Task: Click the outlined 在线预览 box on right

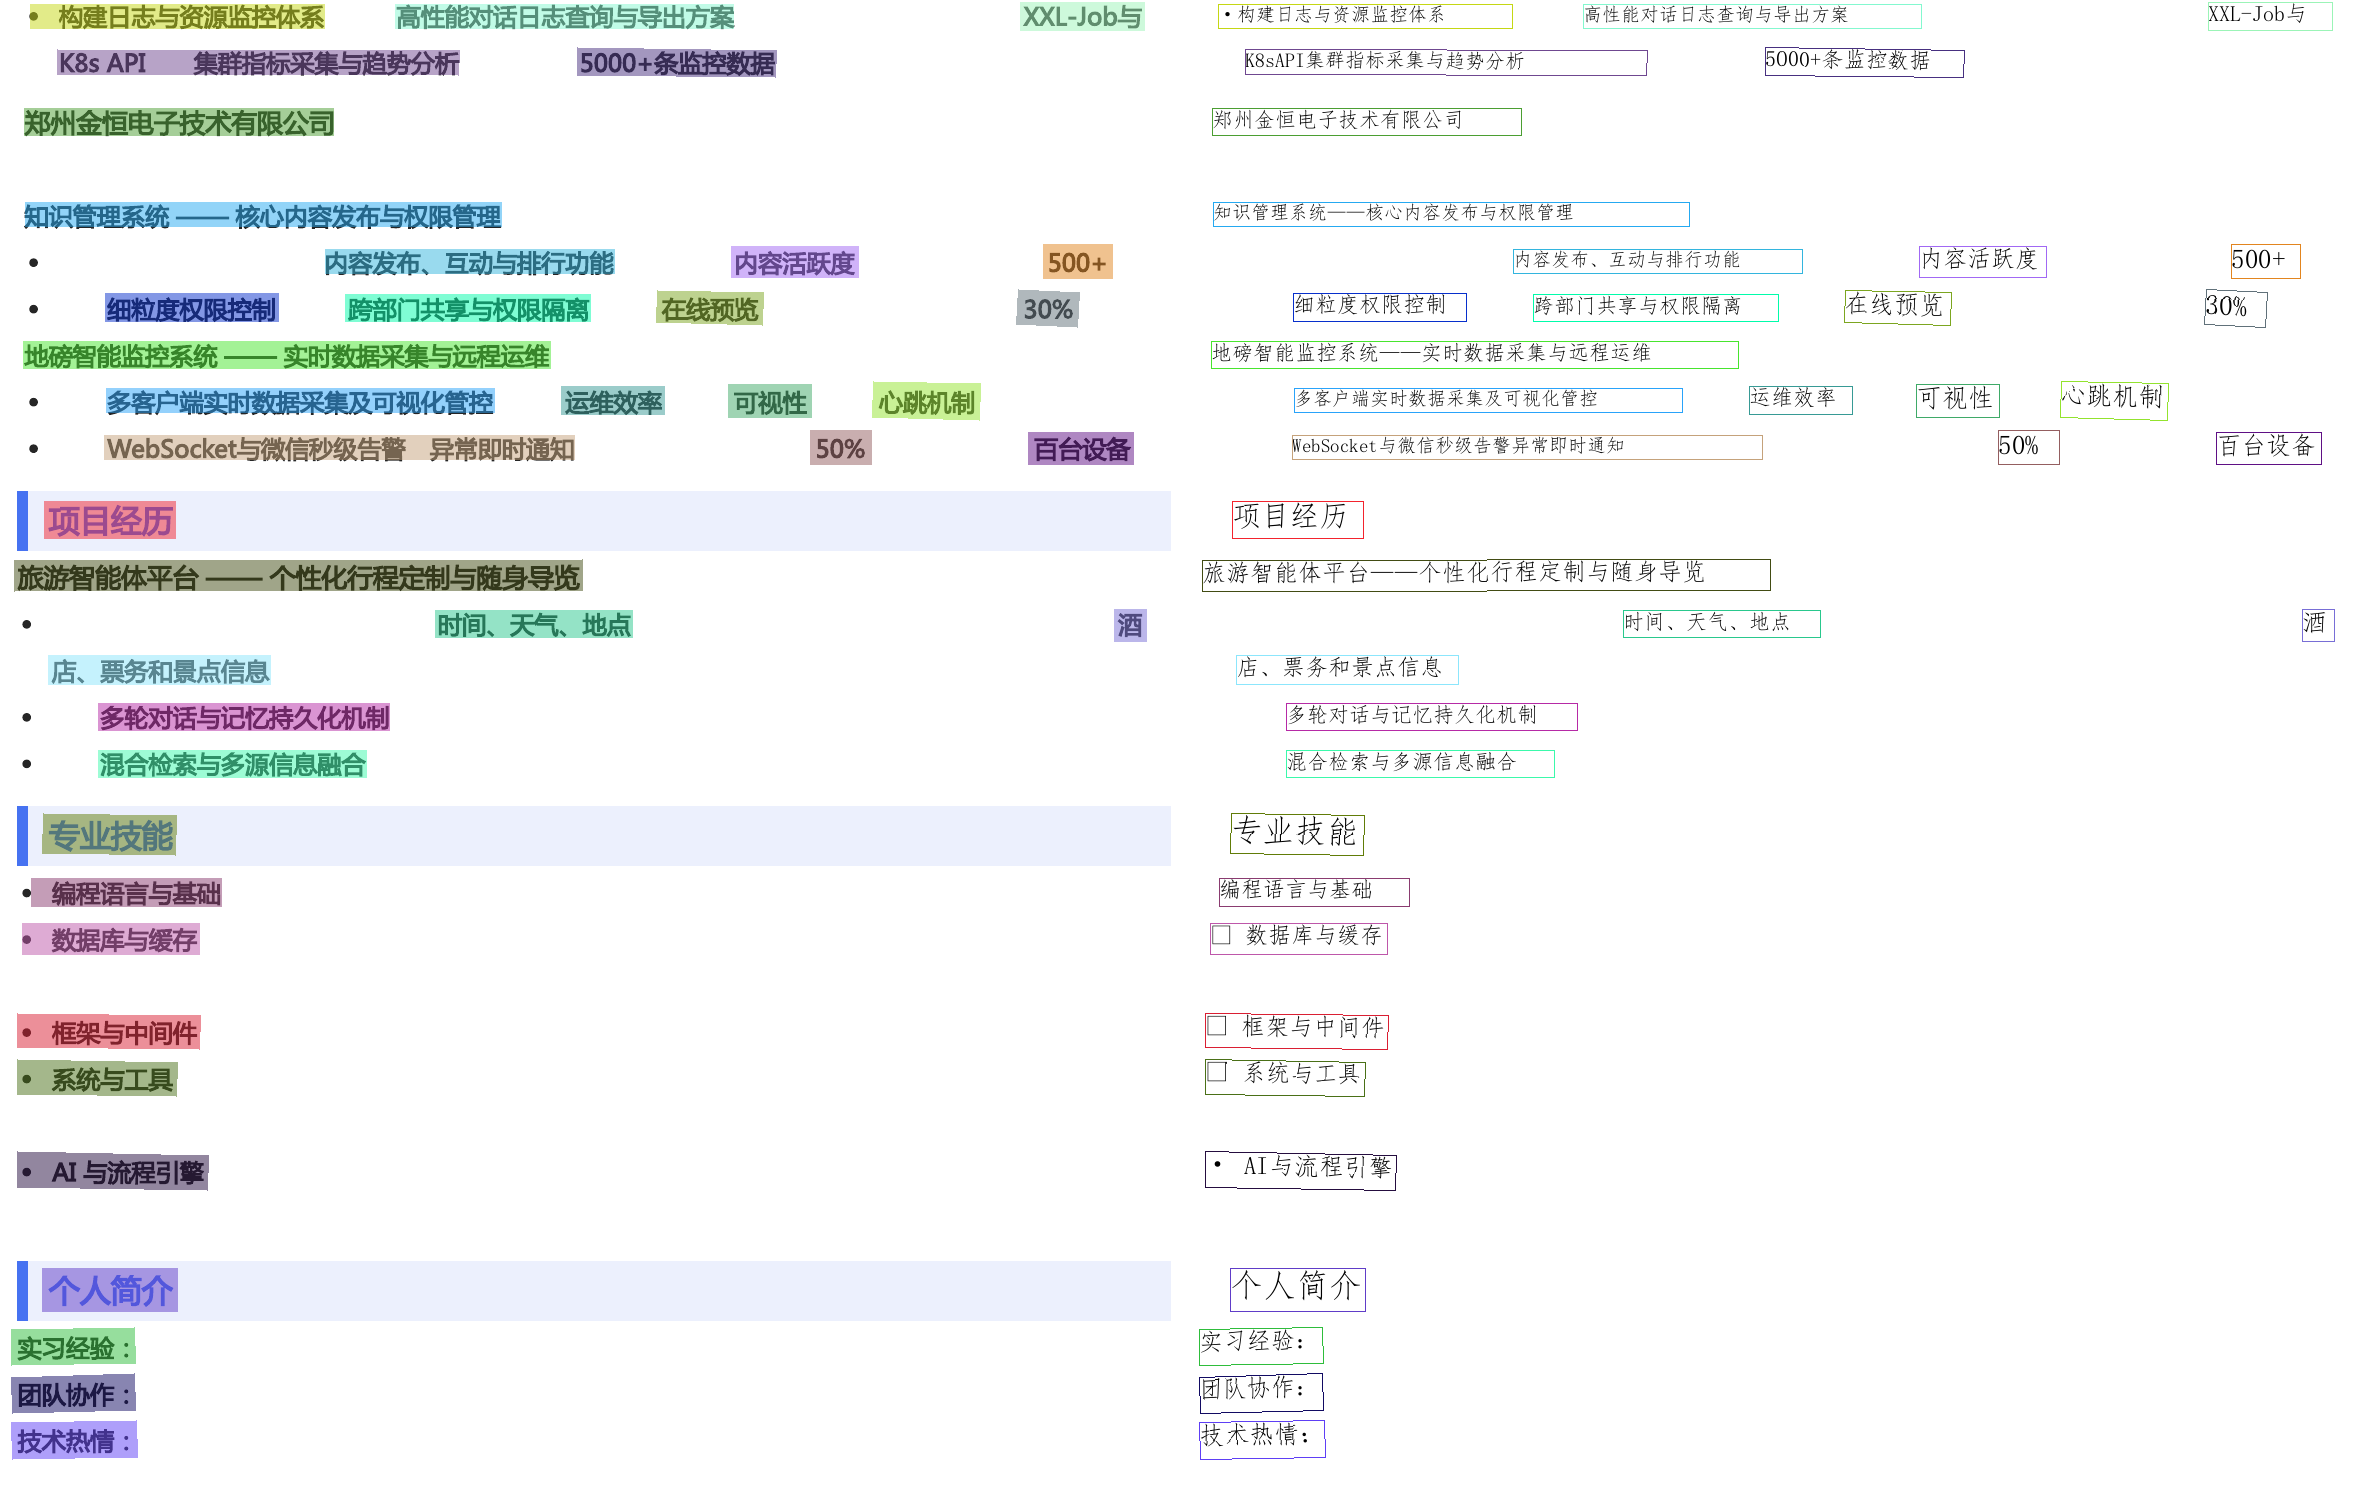Action: [1896, 306]
